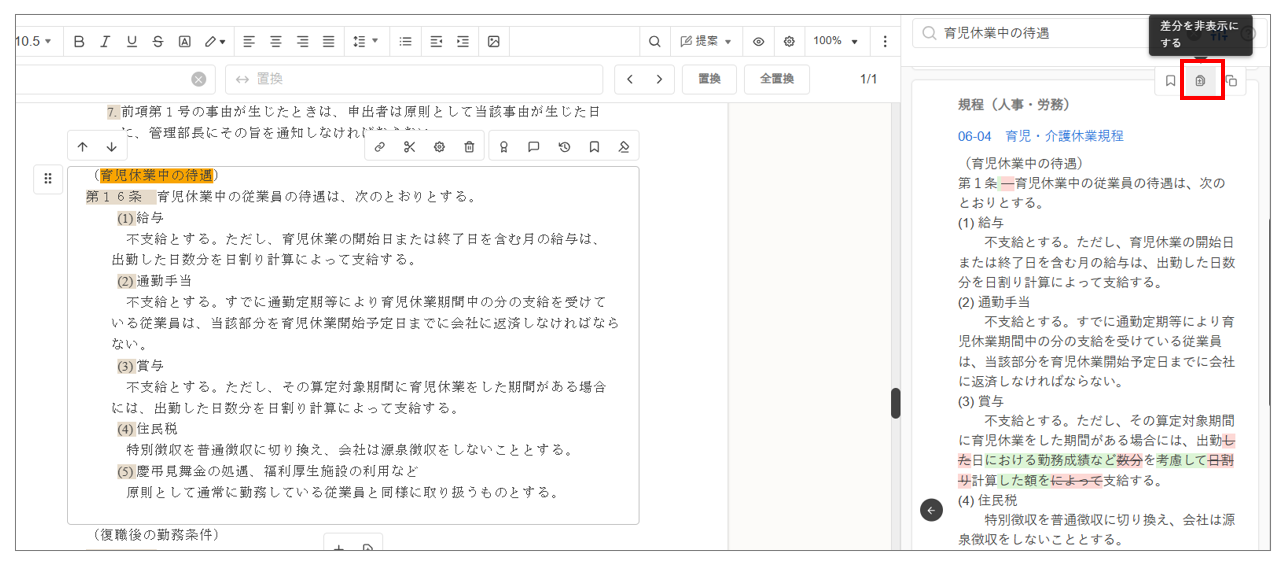Open the 100% zoom level dropdown

tap(835, 42)
